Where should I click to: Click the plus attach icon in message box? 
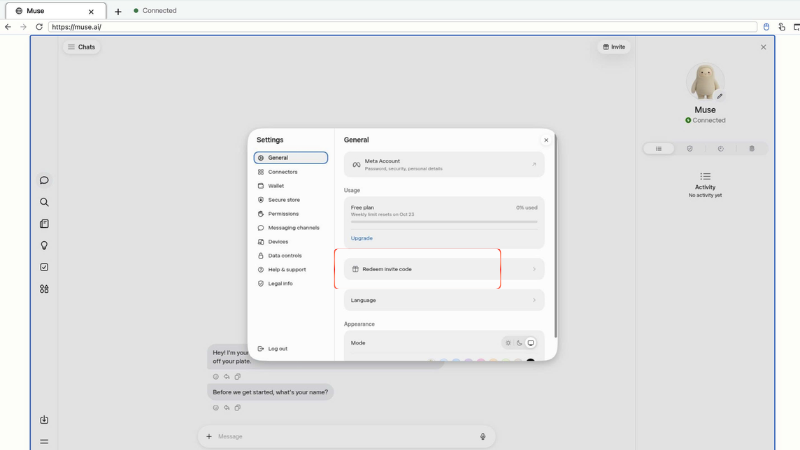(x=209, y=436)
